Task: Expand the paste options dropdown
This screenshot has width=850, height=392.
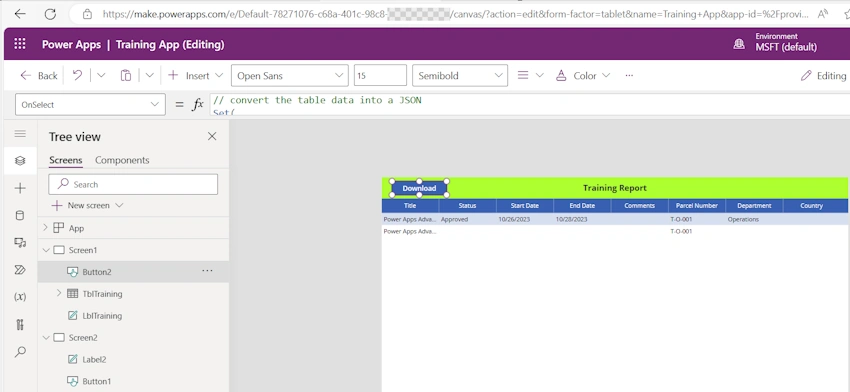Action: point(150,76)
